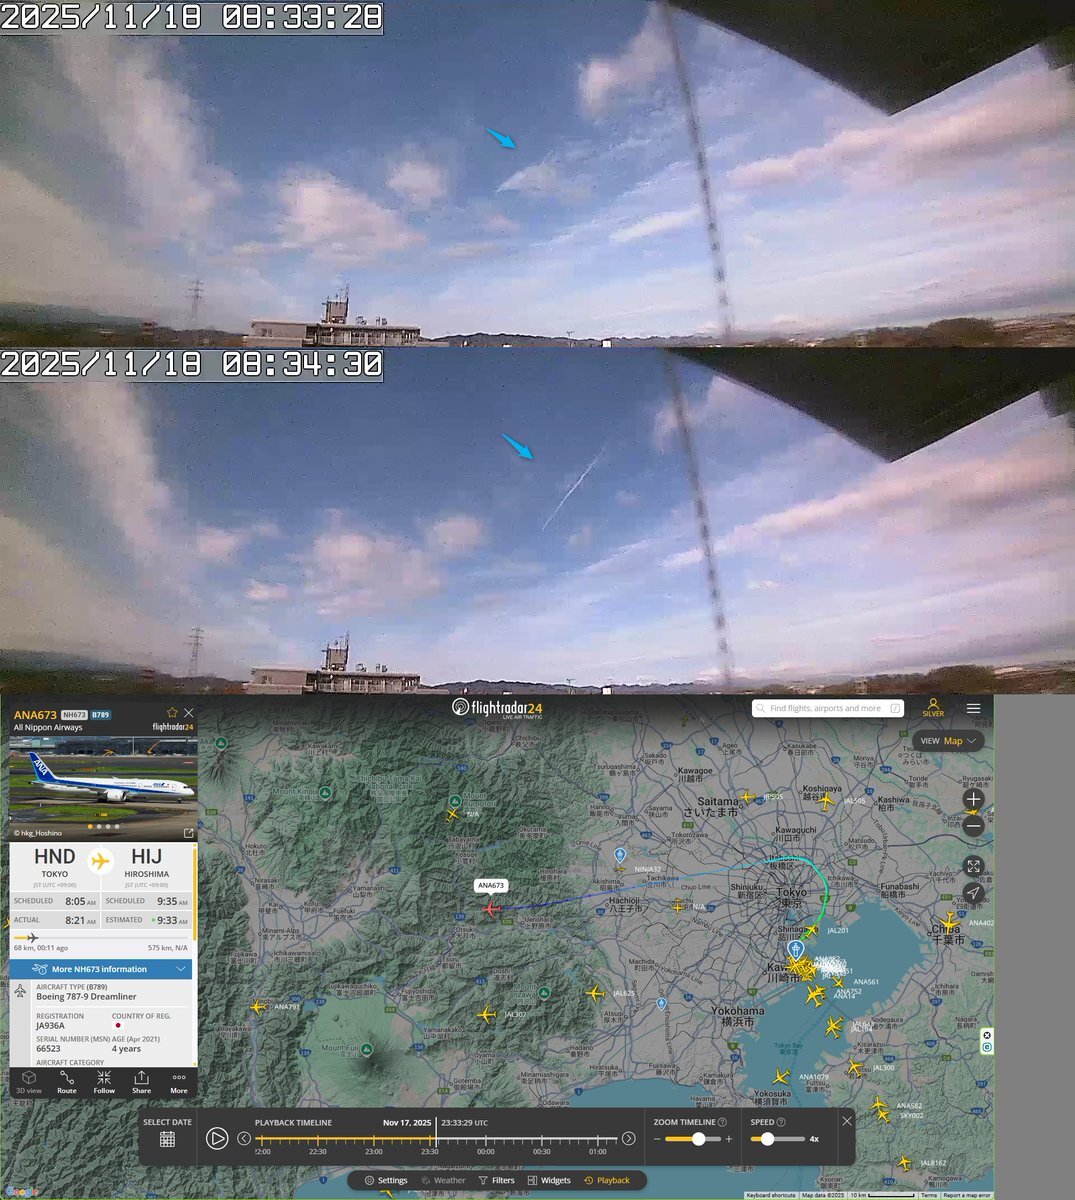Select the ANA673 red aircraft on map
This screenshot has width=1075, height=1200.
pos(491,909)
